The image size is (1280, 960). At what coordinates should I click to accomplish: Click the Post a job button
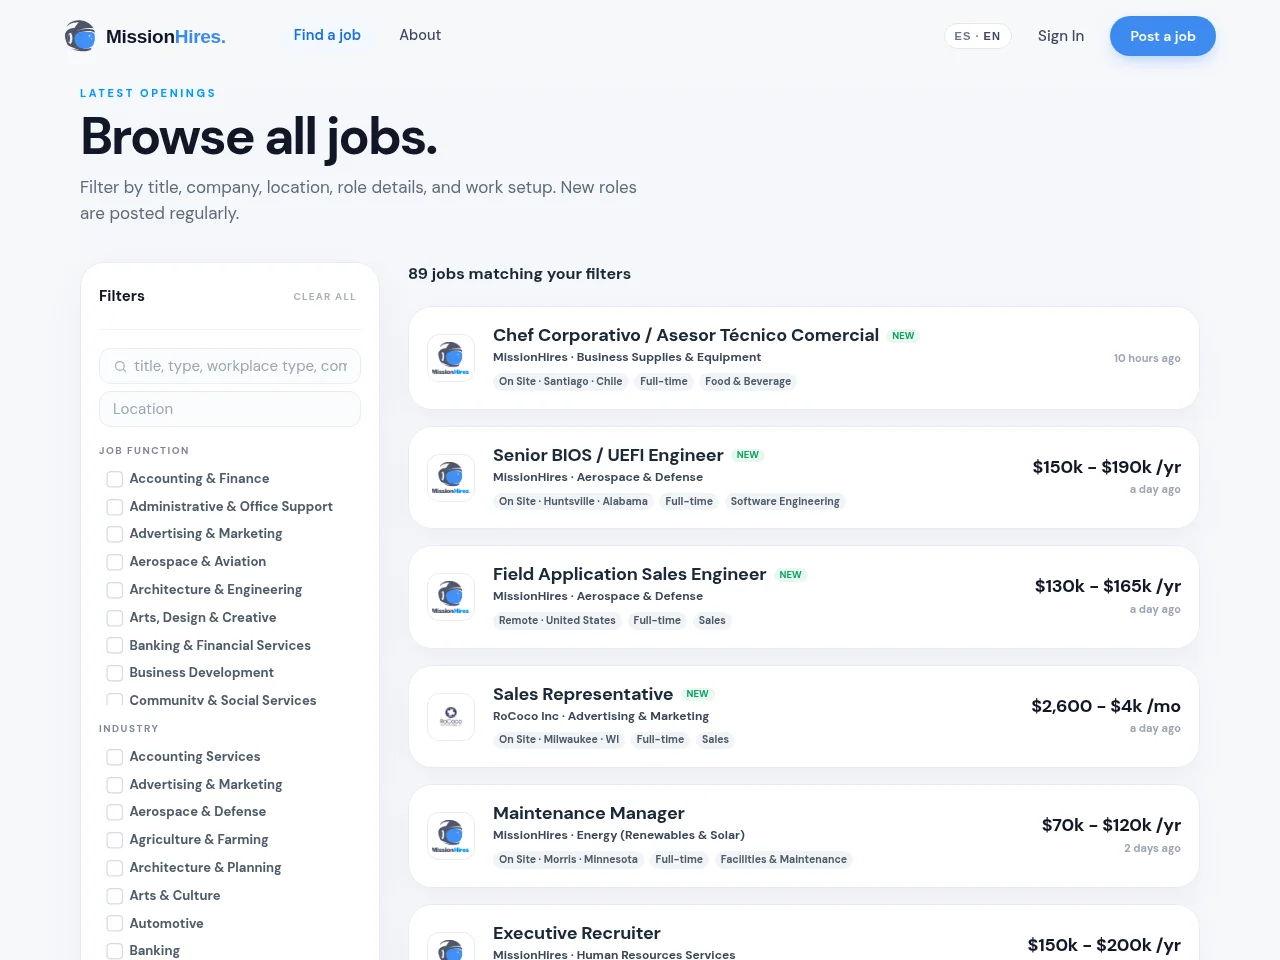(x=1163, y=36)
